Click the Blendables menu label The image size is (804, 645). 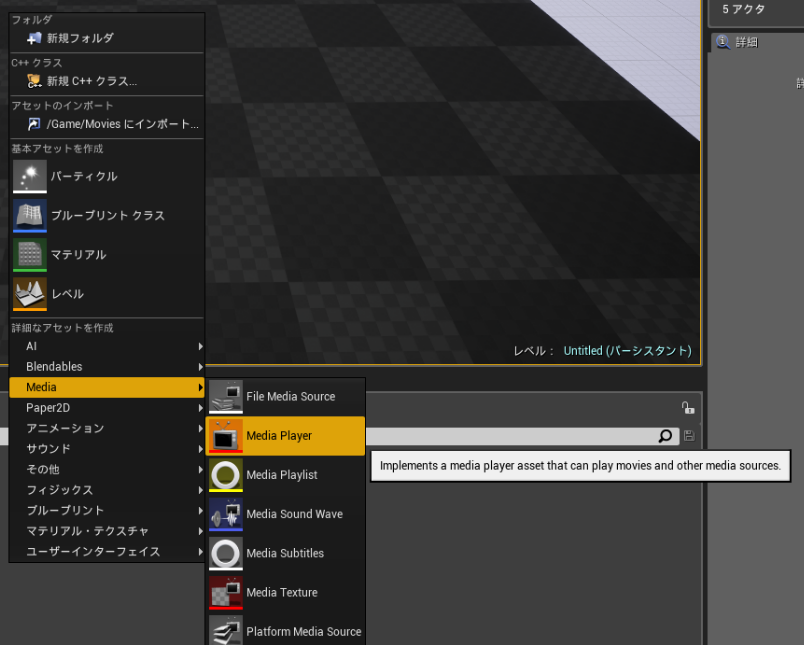coord(54,367)
